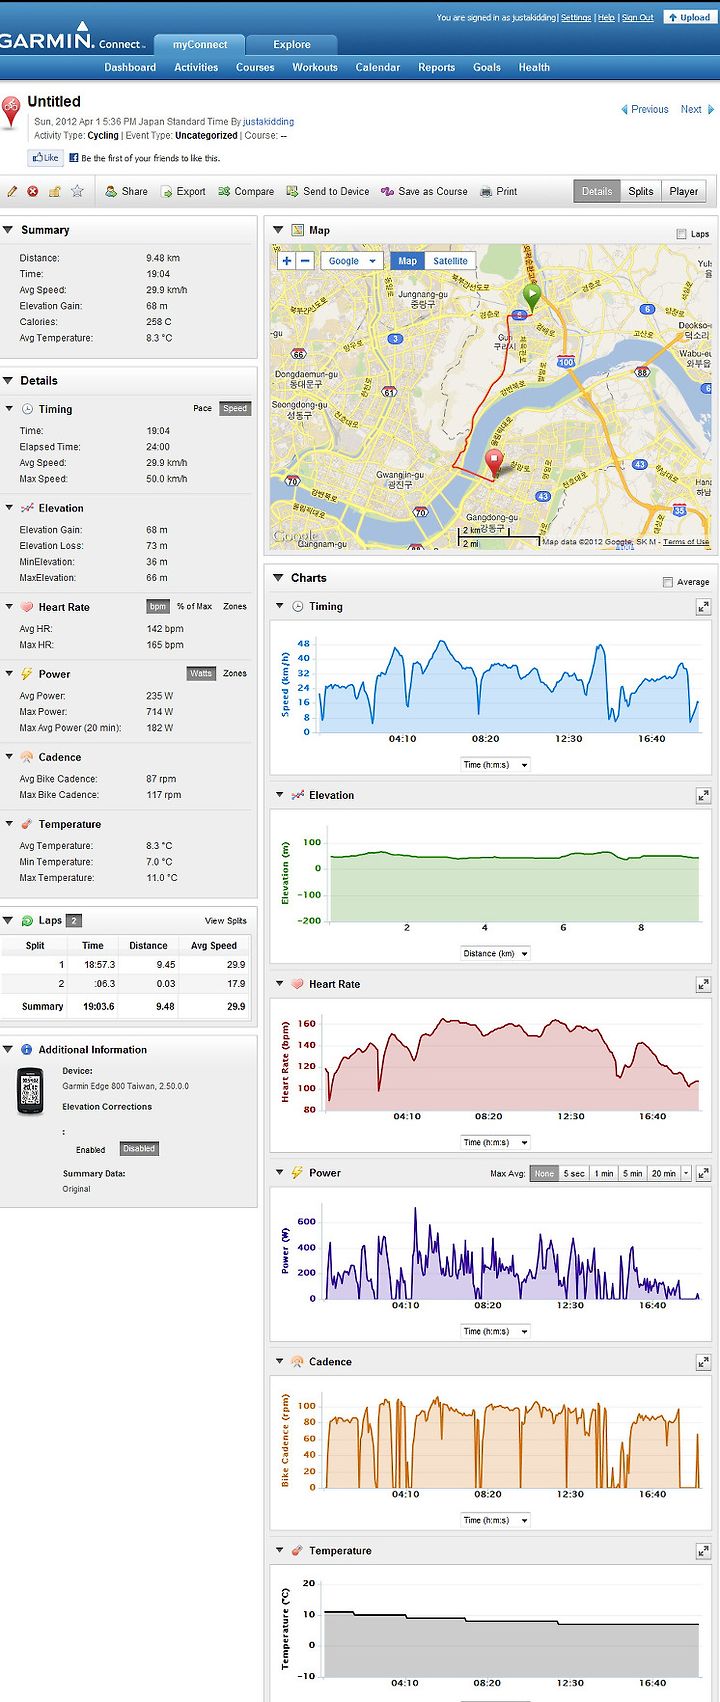Screen dimensions: 720x1702
Task: Click Save as Course
Action: (x=424, y=191)
